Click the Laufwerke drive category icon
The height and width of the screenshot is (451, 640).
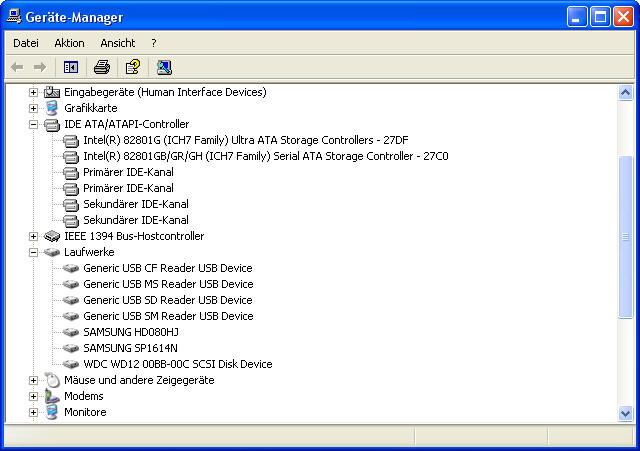[52, 252]
